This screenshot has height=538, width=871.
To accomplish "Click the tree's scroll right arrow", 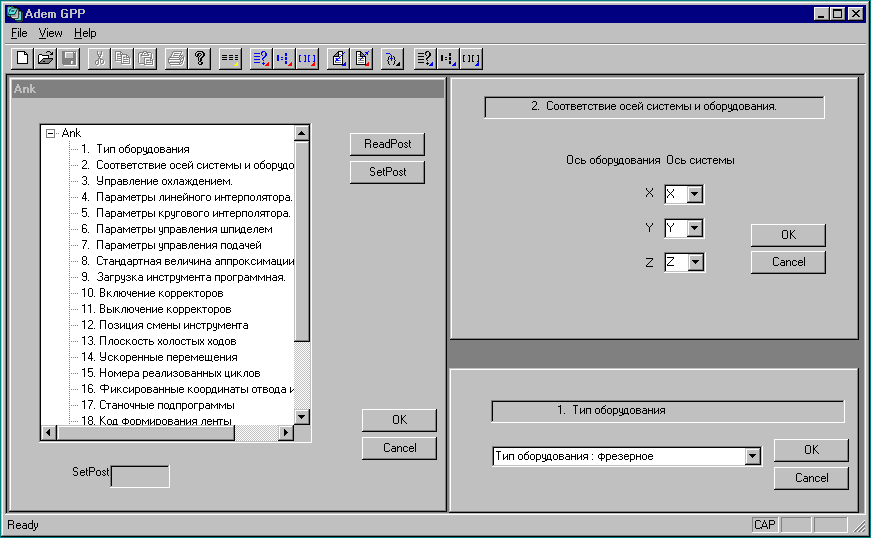I will tap(286, 433).
